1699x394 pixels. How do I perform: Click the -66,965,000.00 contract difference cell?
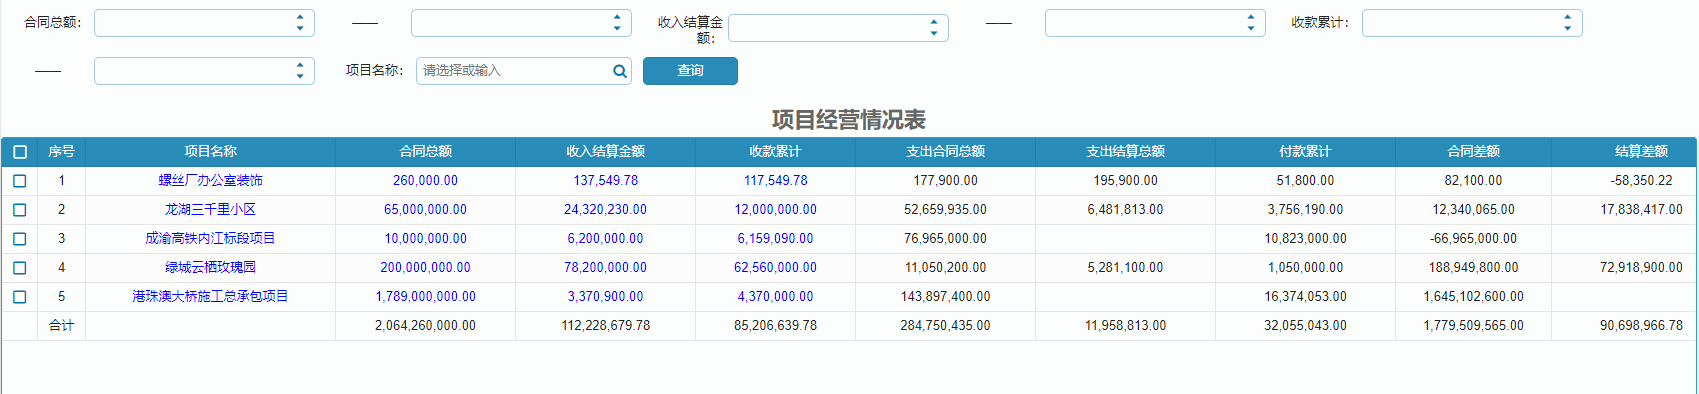click(1473, 239)
